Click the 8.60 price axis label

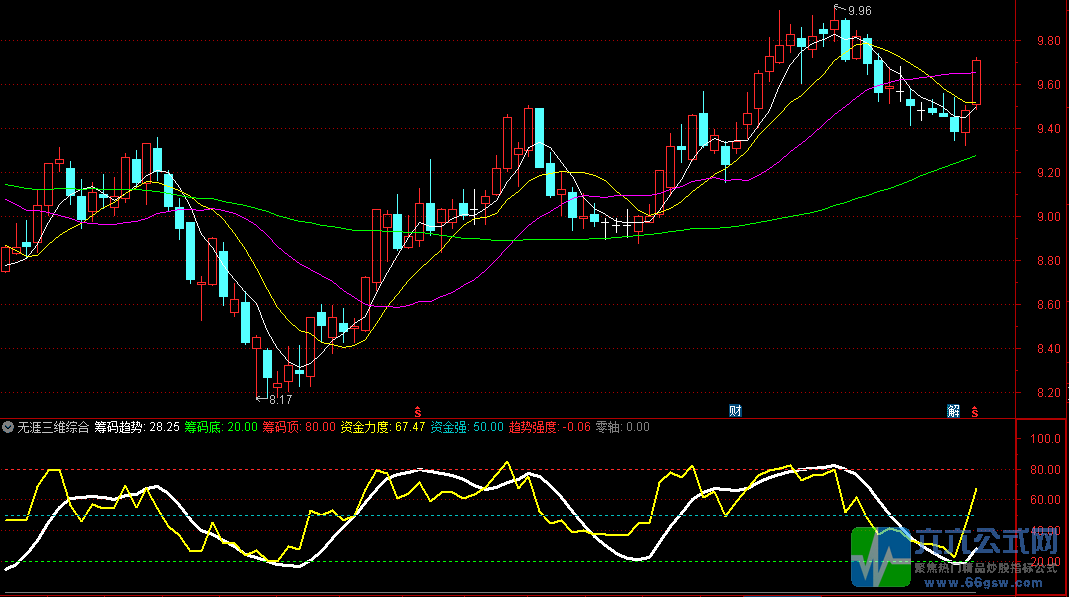point(1049,305)
